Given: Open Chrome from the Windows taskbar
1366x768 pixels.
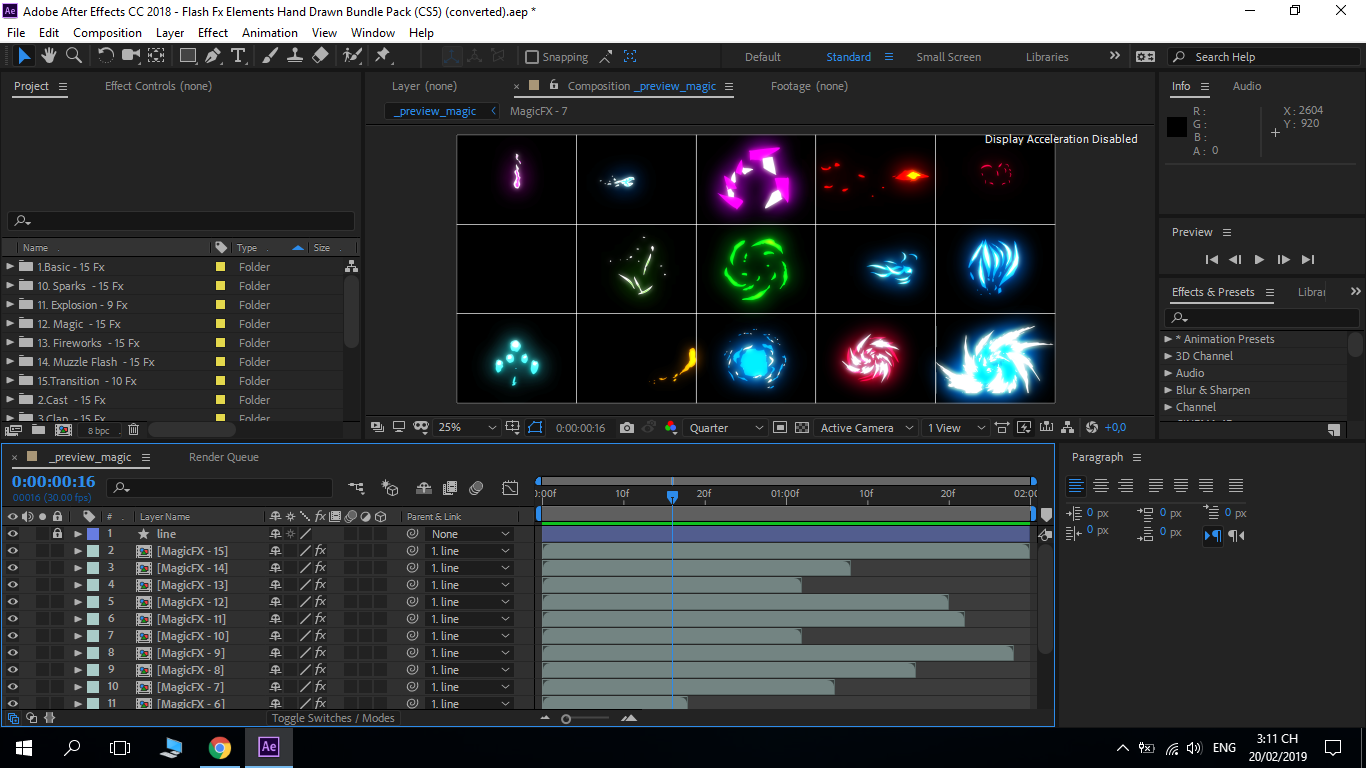Looking at the screenshot, I should coord(220,747).
